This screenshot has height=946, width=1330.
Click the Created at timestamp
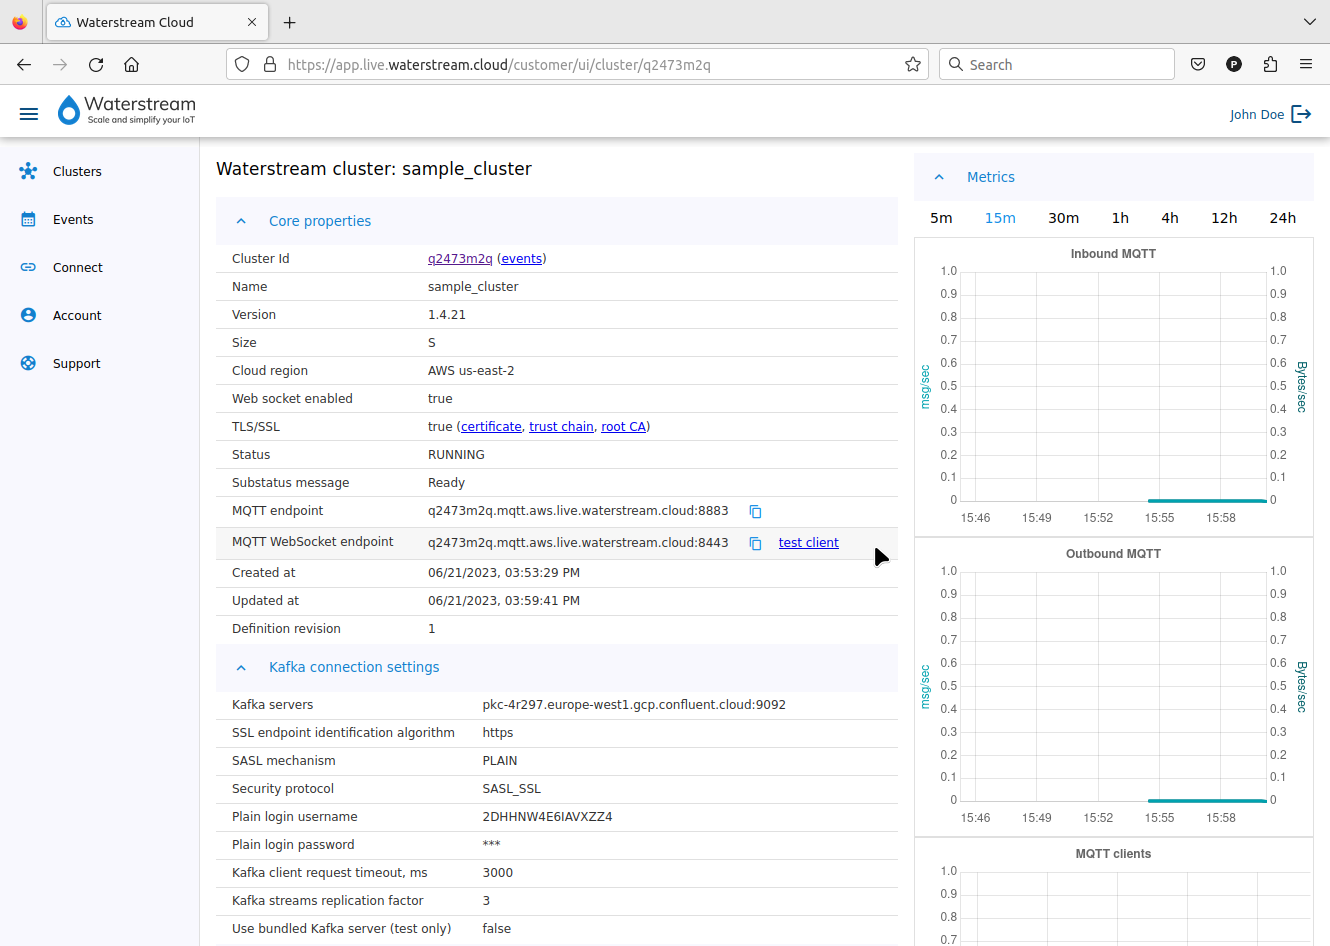pyautogui.click(x=504, y=572)
